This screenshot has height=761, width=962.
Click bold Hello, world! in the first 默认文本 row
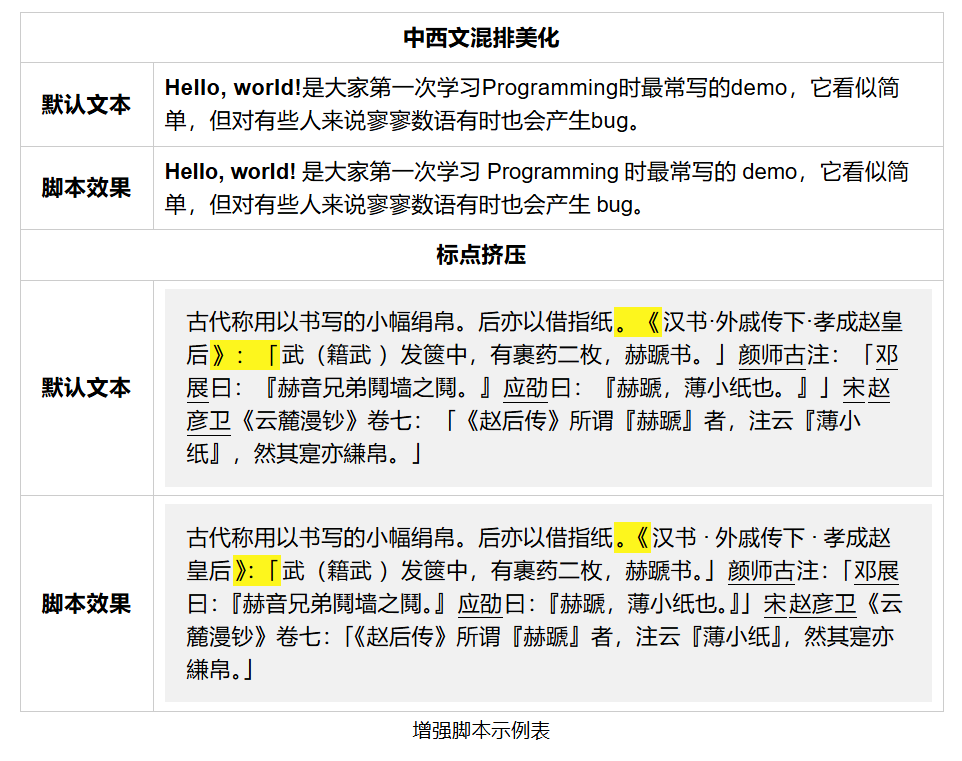(x=232, y=88)
